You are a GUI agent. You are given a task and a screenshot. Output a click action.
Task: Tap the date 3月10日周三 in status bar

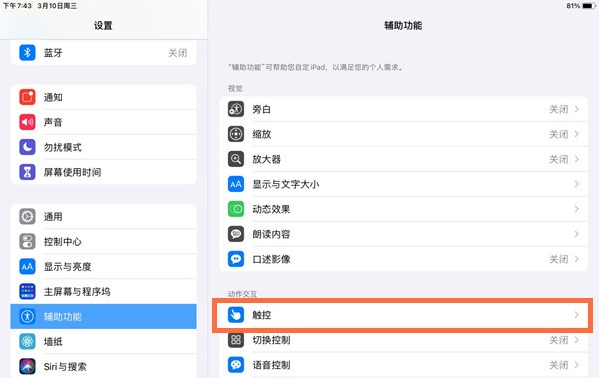click(57, 6)
